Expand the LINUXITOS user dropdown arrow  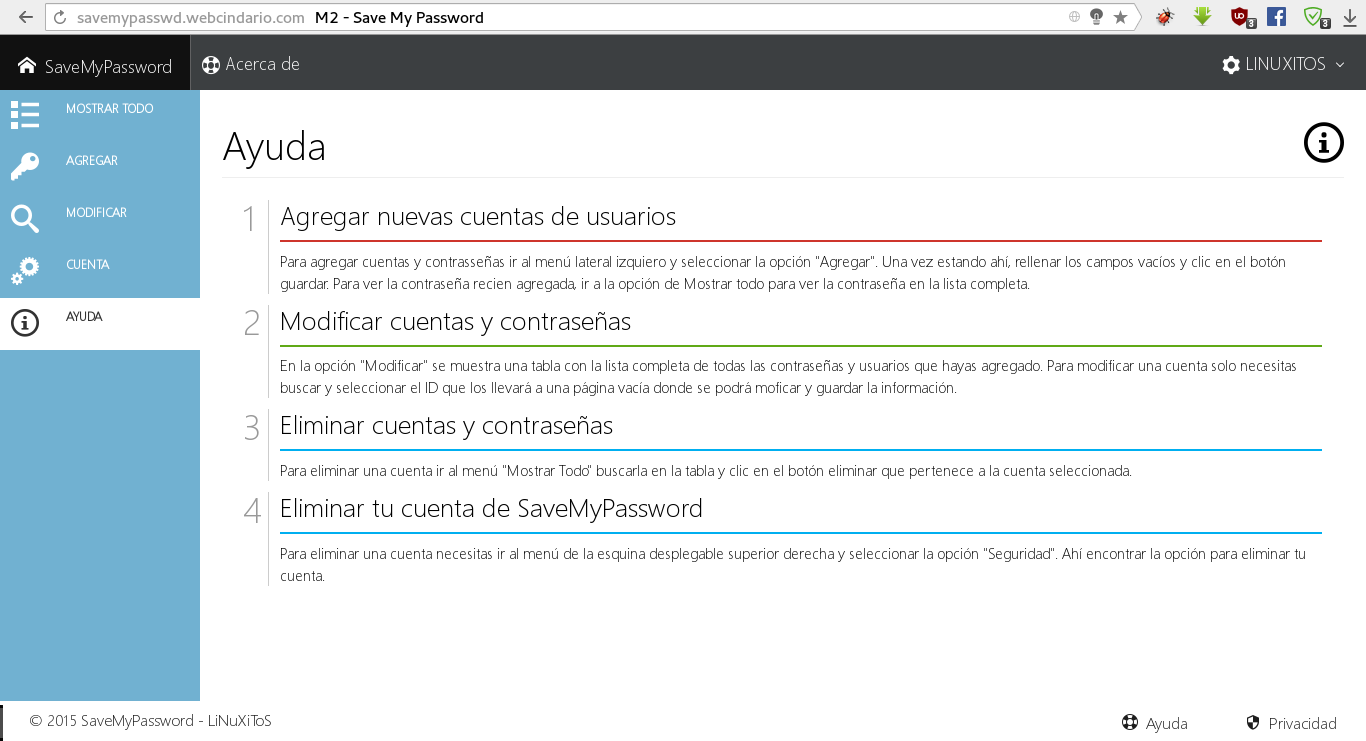click(x=1340, y=65)
